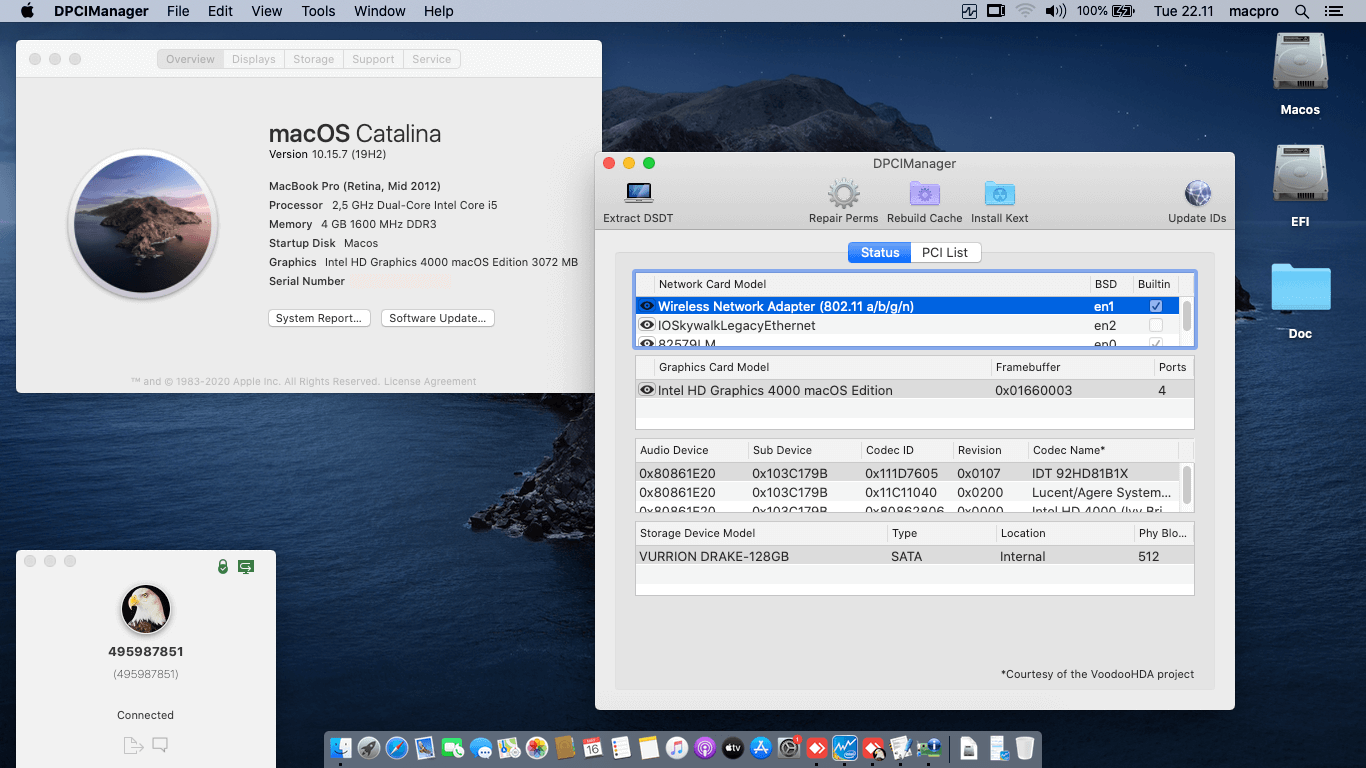This screenshot has height=768, width=1366.
Task: Open the Doc folder on desktop
Action: coord(1300,288)
